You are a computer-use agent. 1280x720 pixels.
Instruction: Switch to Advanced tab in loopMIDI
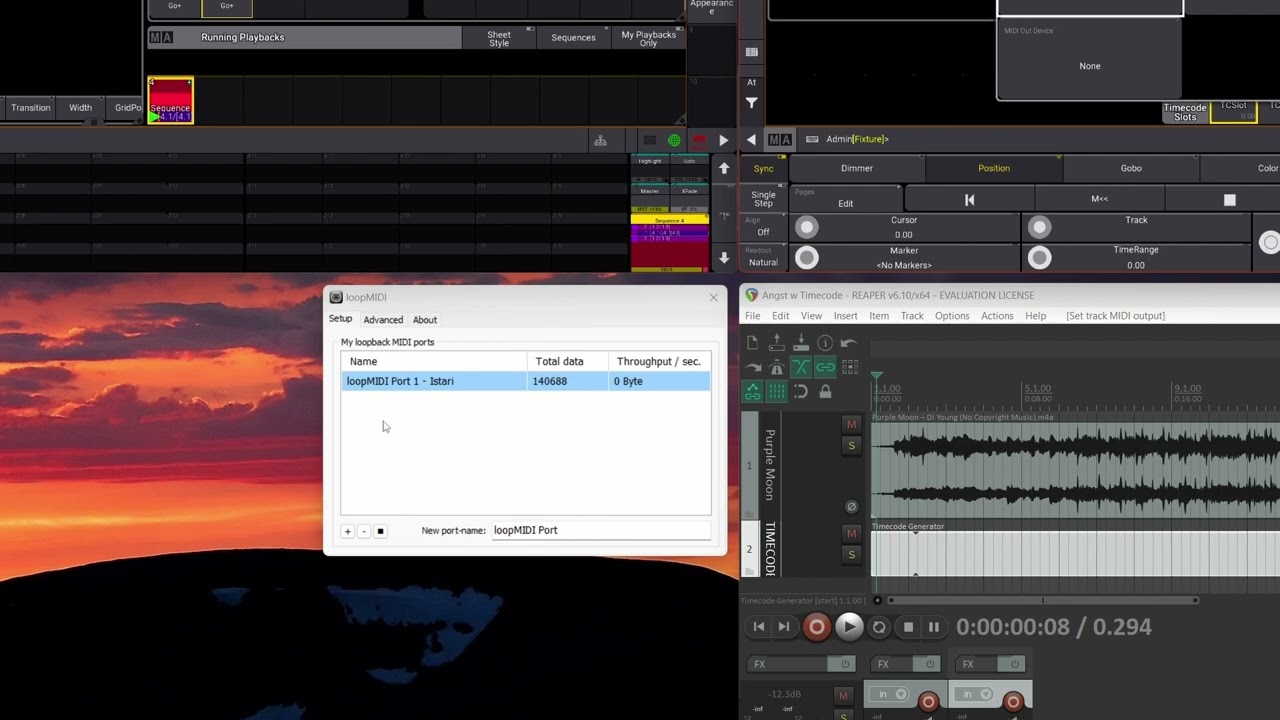[x=383, y=320]
